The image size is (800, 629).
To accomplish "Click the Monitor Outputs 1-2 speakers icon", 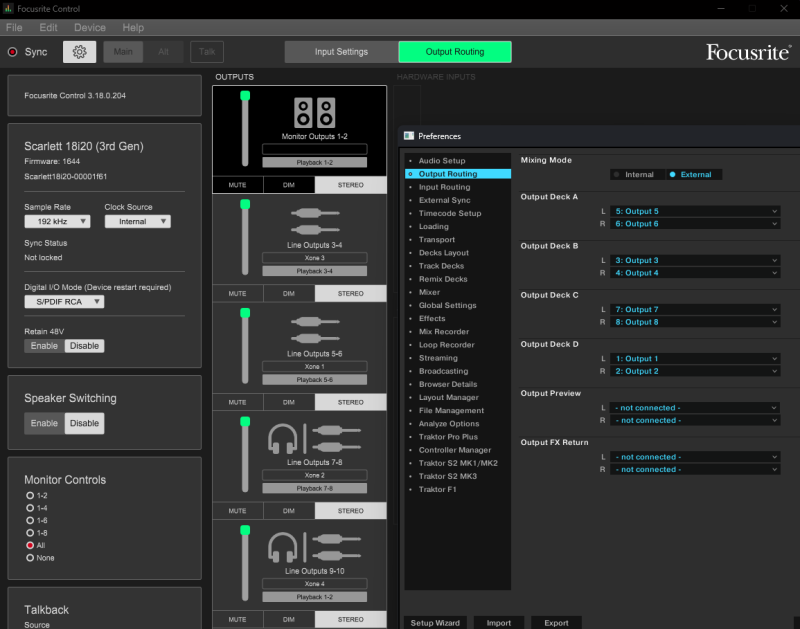I will [x=314, y=112].
